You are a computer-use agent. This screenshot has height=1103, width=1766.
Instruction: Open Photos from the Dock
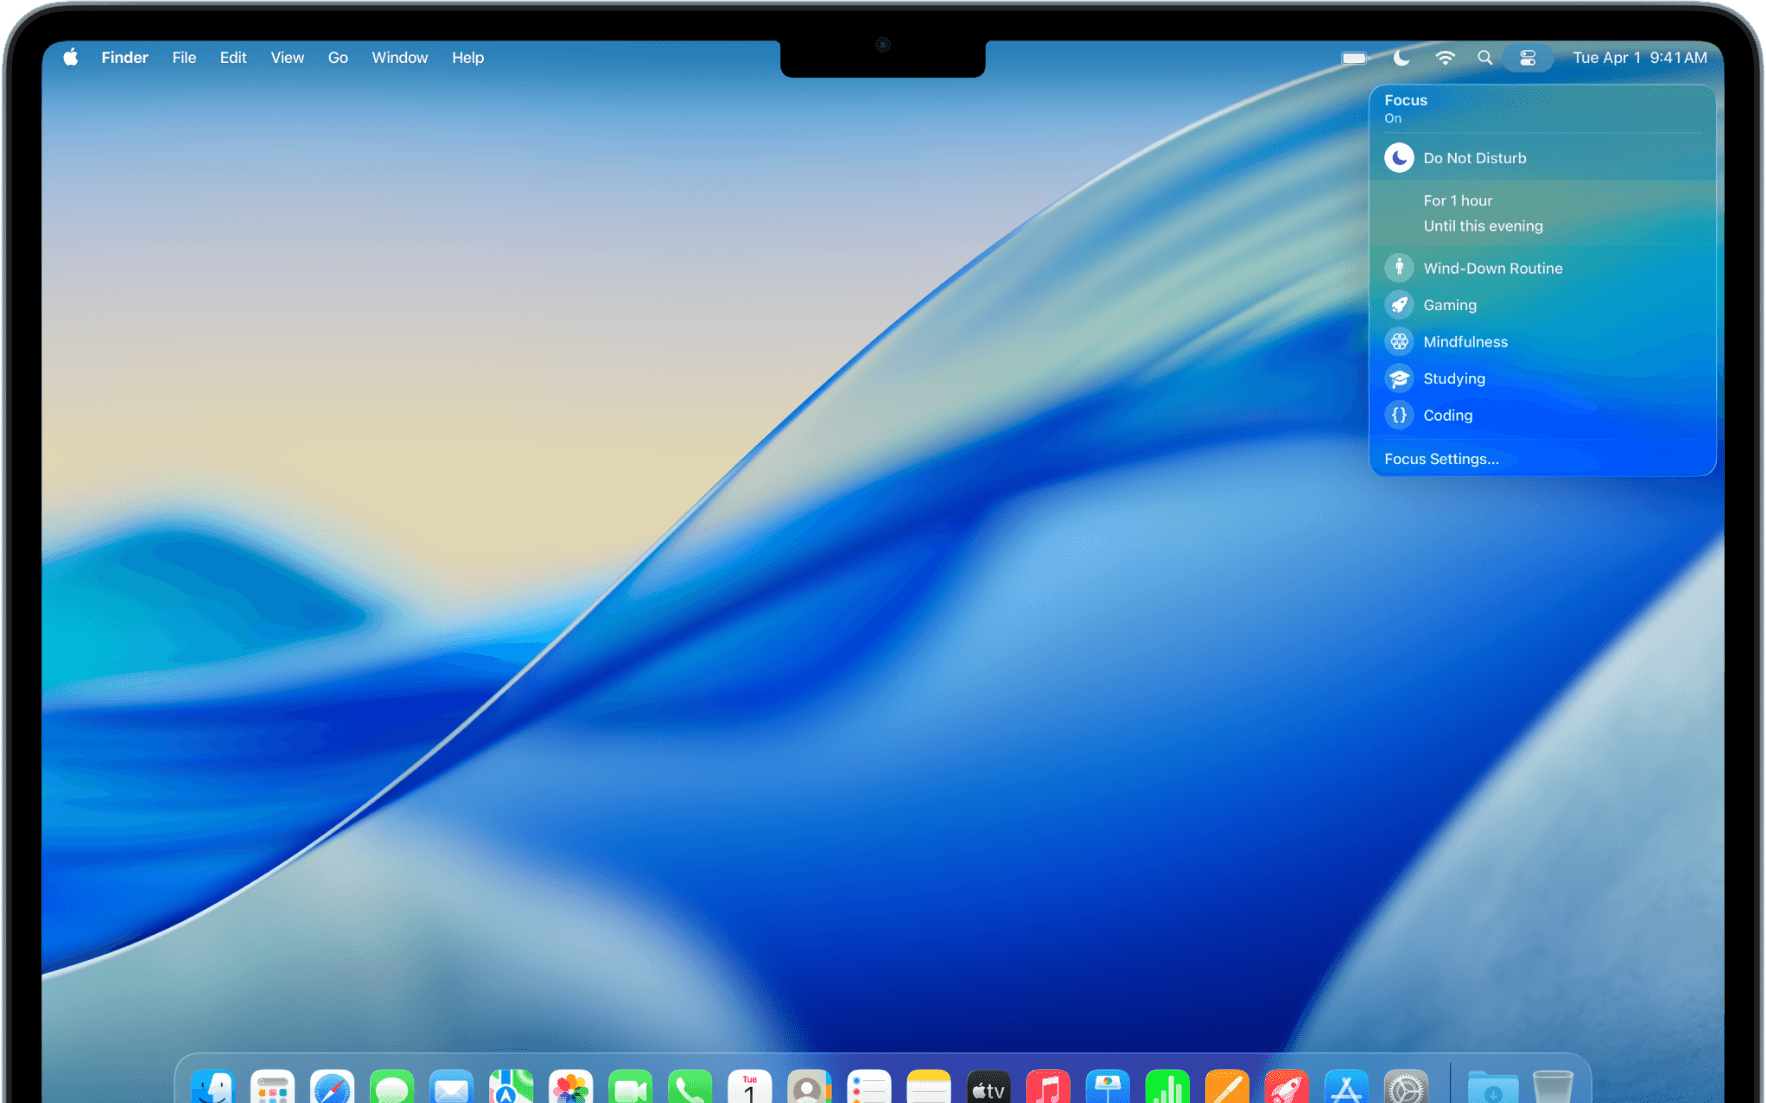571,1087
